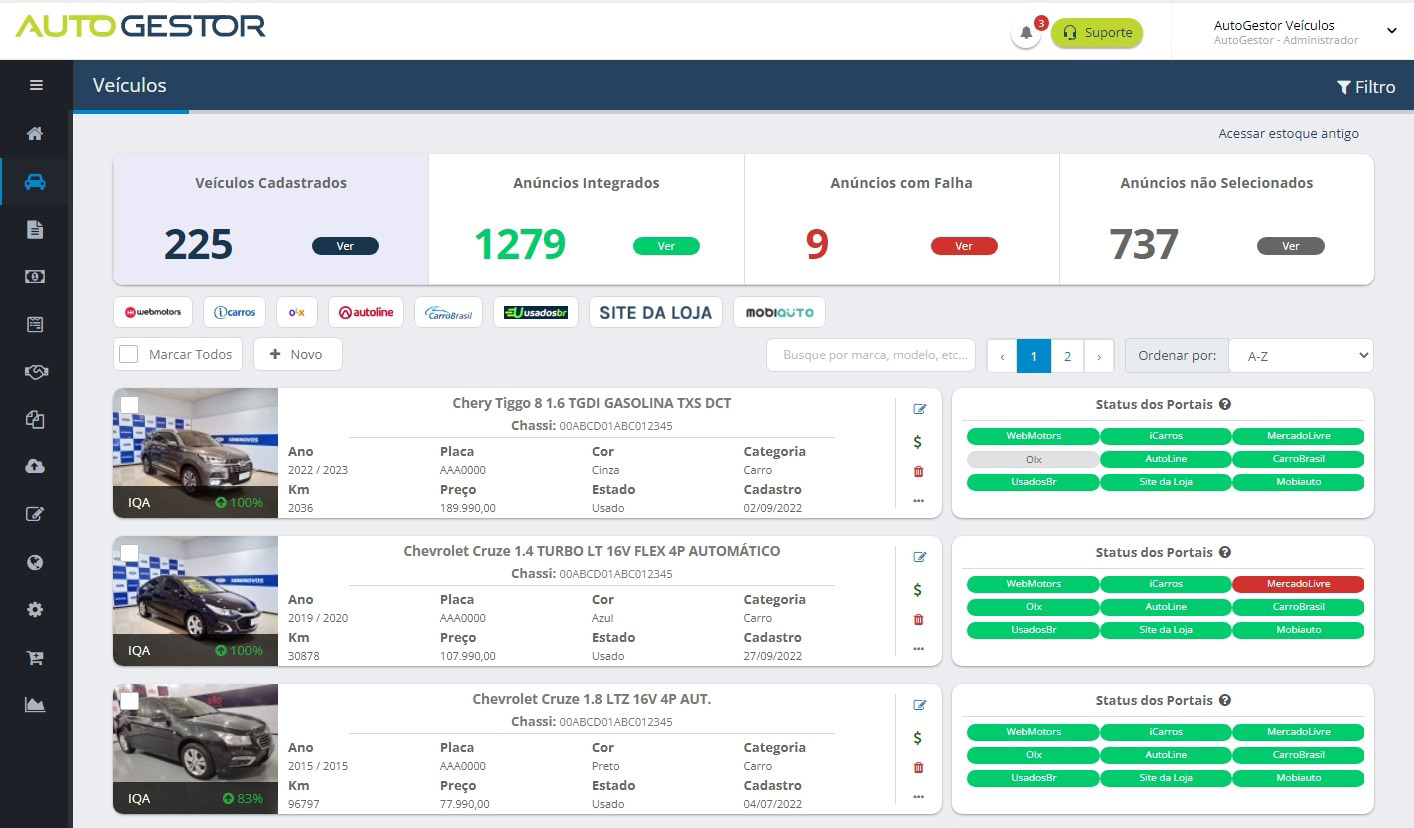Go to previous page arrow in pagination
This screenshot has height=828, width=1414.
click(1002, 355)
